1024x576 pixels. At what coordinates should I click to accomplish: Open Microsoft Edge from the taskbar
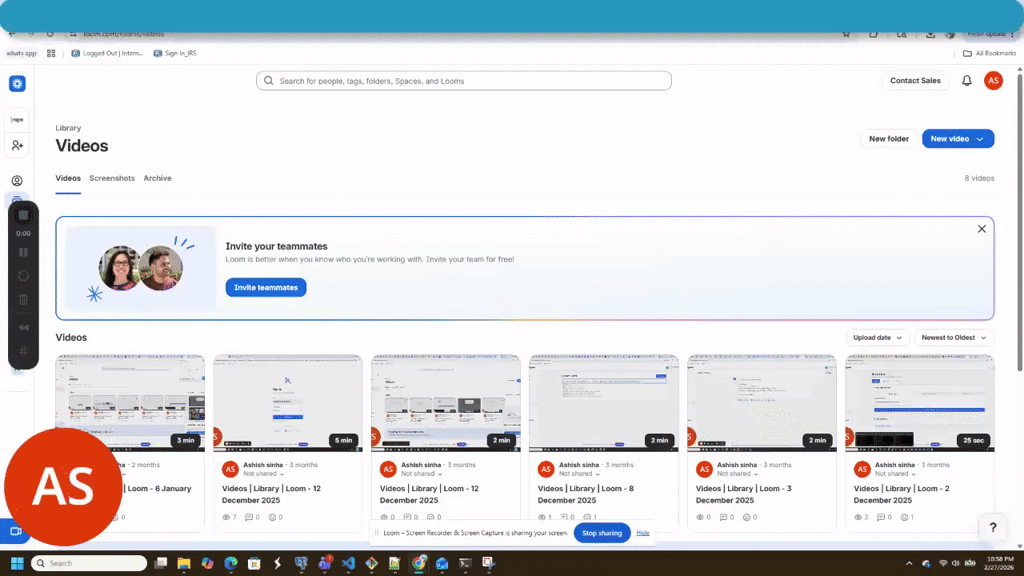tap(231, 563)
